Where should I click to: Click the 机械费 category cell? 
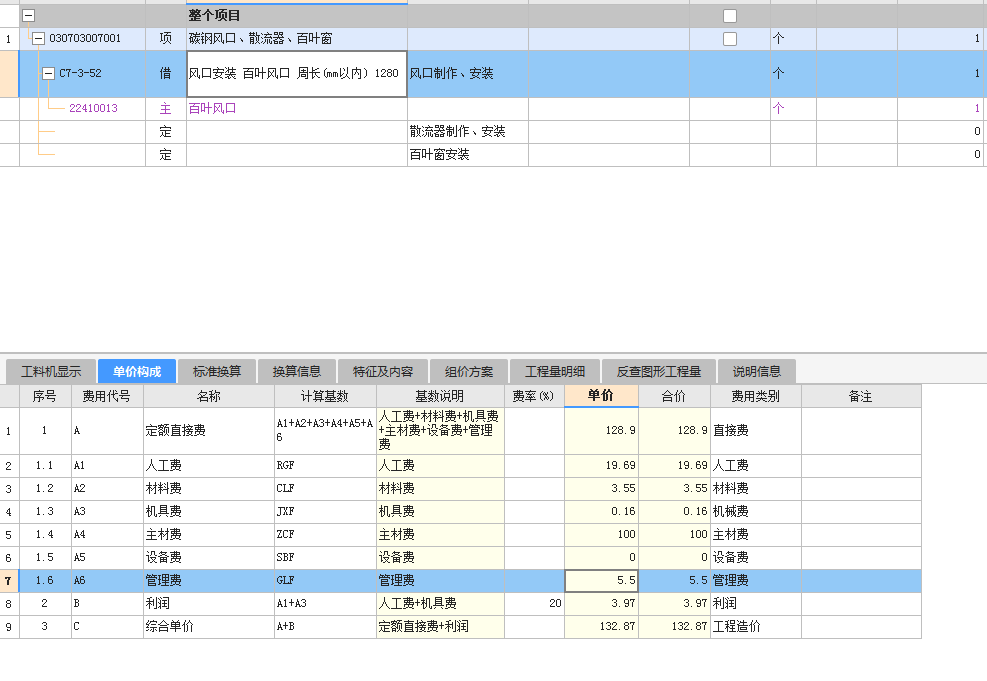pos(755,512)
